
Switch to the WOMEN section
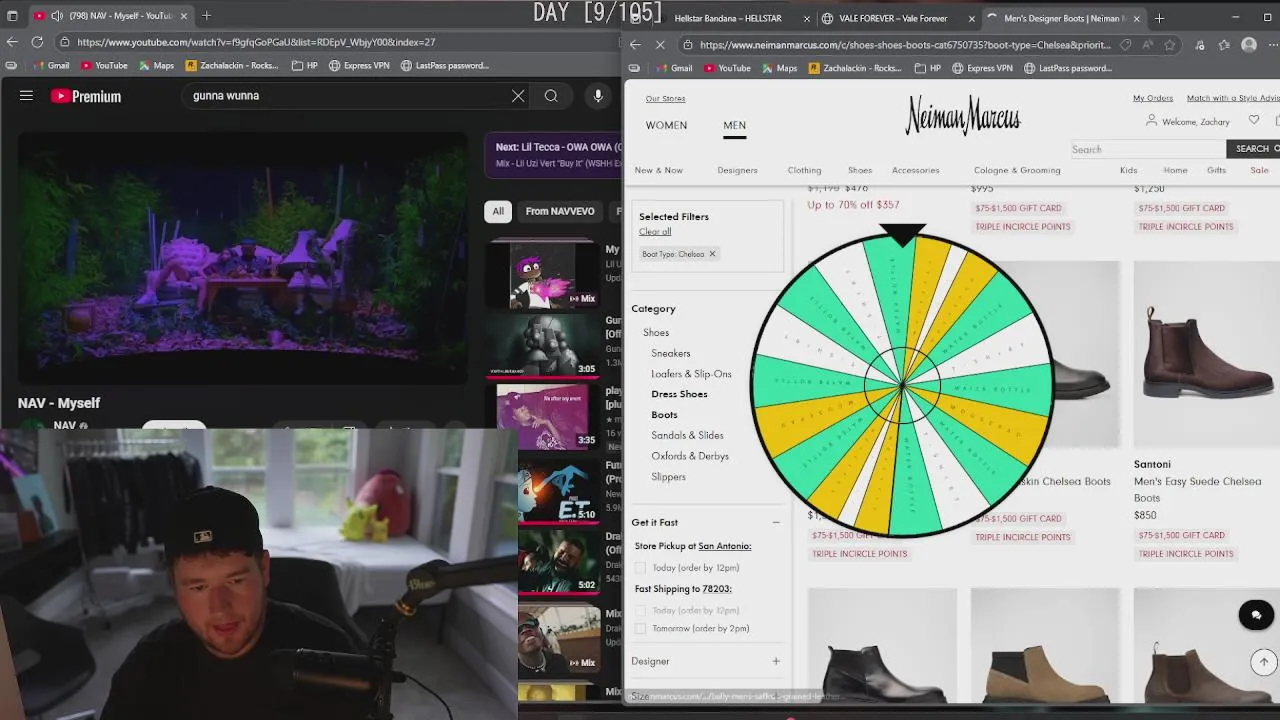pyautogui.click(x=666, y=125)
